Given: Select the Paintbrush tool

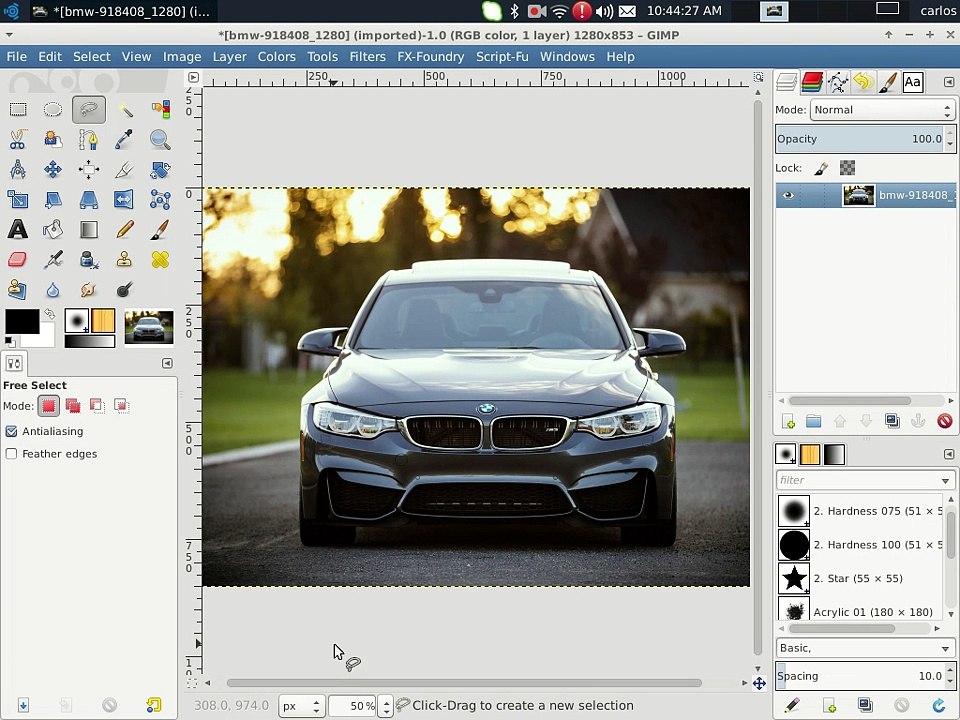Looking at the screenshot, I should coord(160,230).
